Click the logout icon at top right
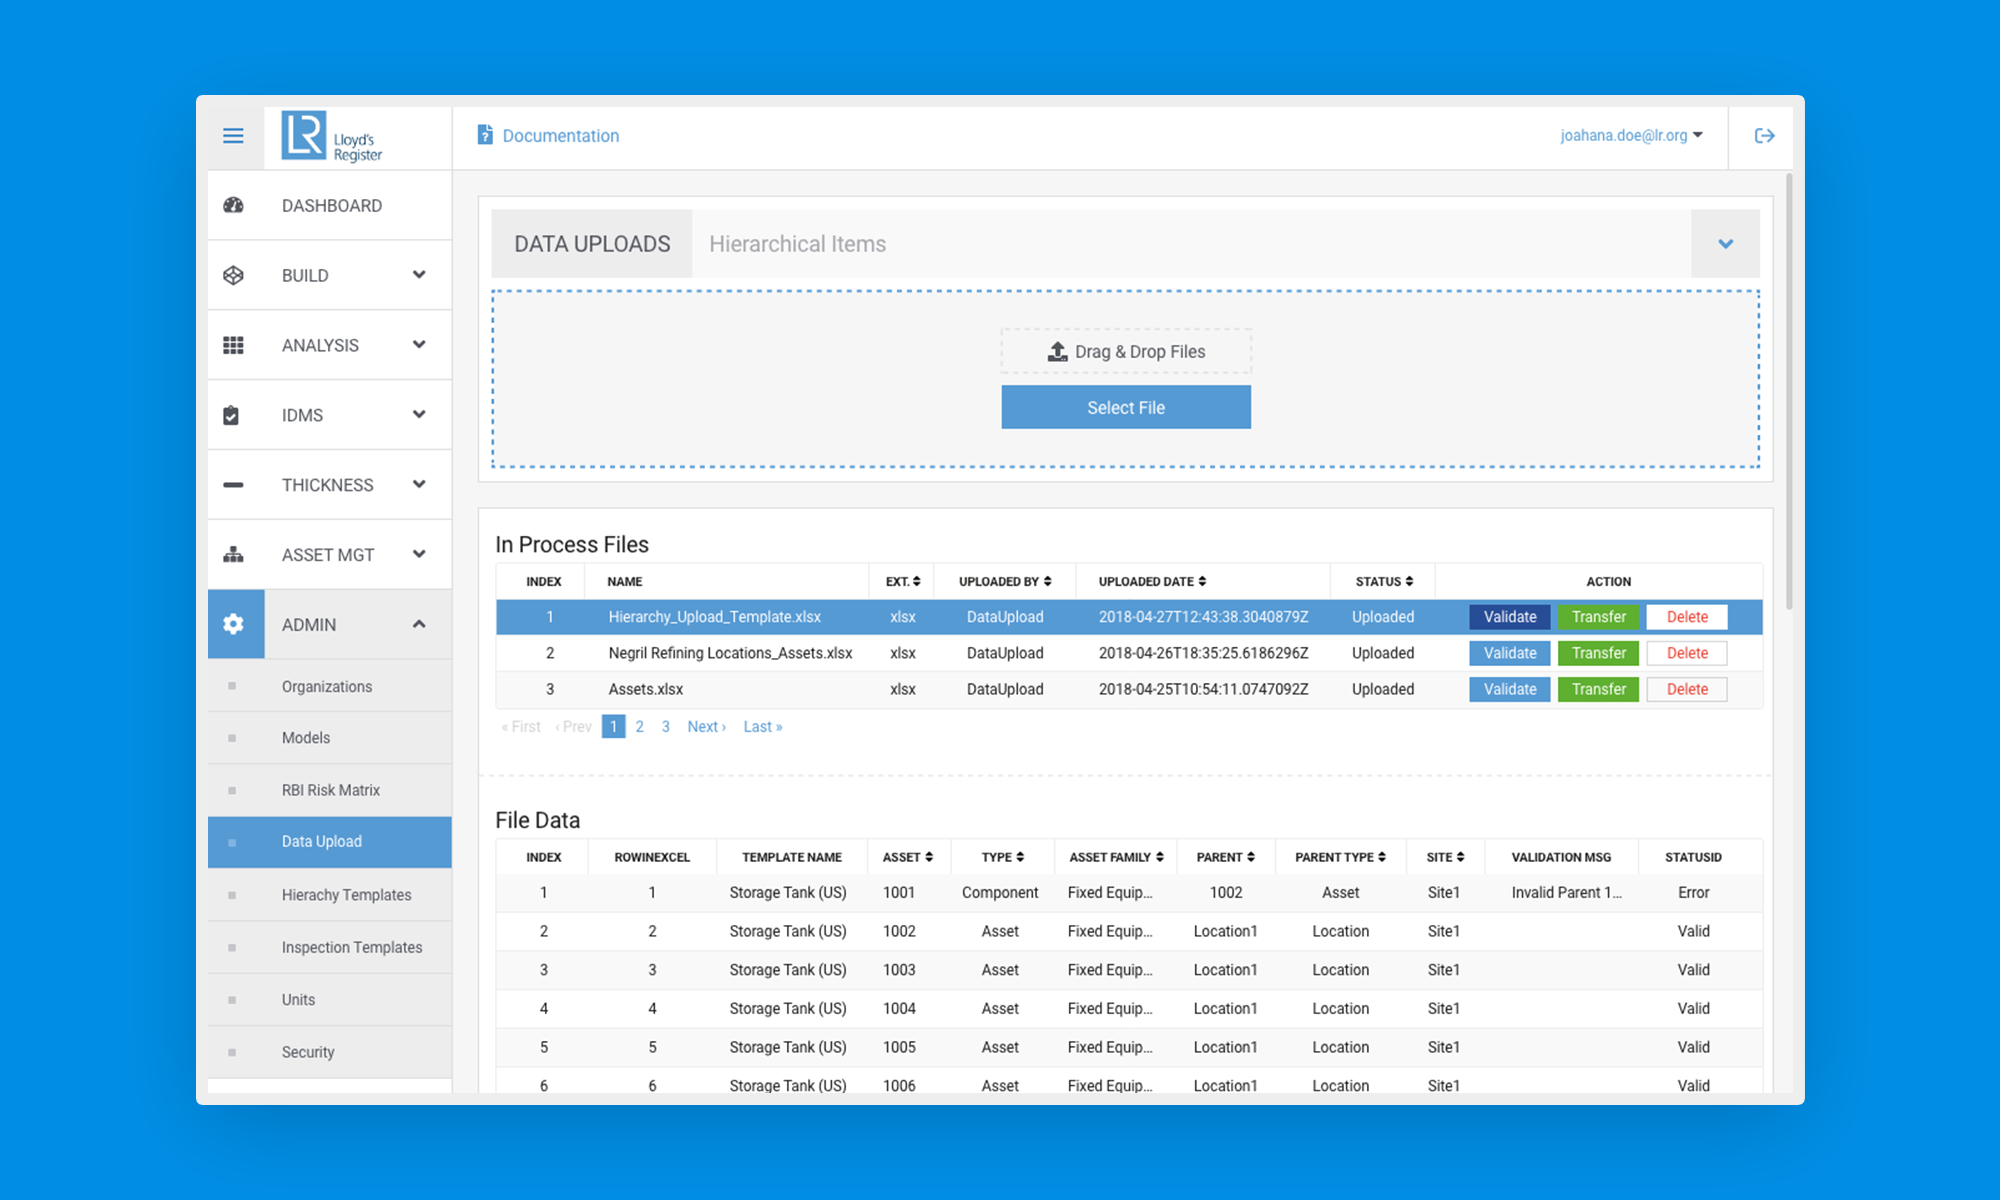Viewport: 2000px width, 1200px height. [1764, 136]
